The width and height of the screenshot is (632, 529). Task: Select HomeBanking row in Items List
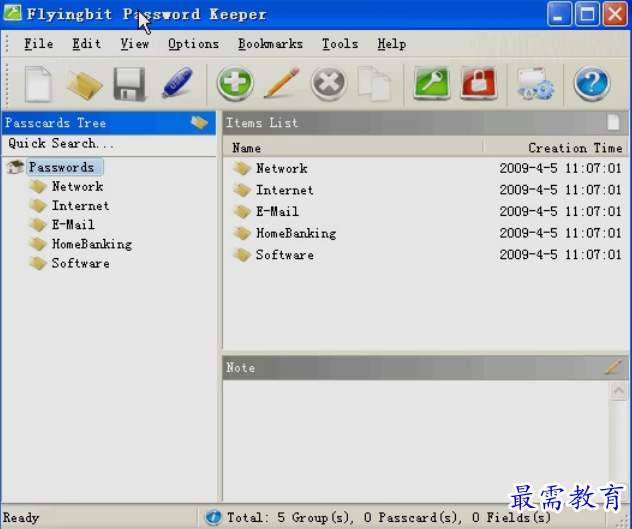(425, 233)
